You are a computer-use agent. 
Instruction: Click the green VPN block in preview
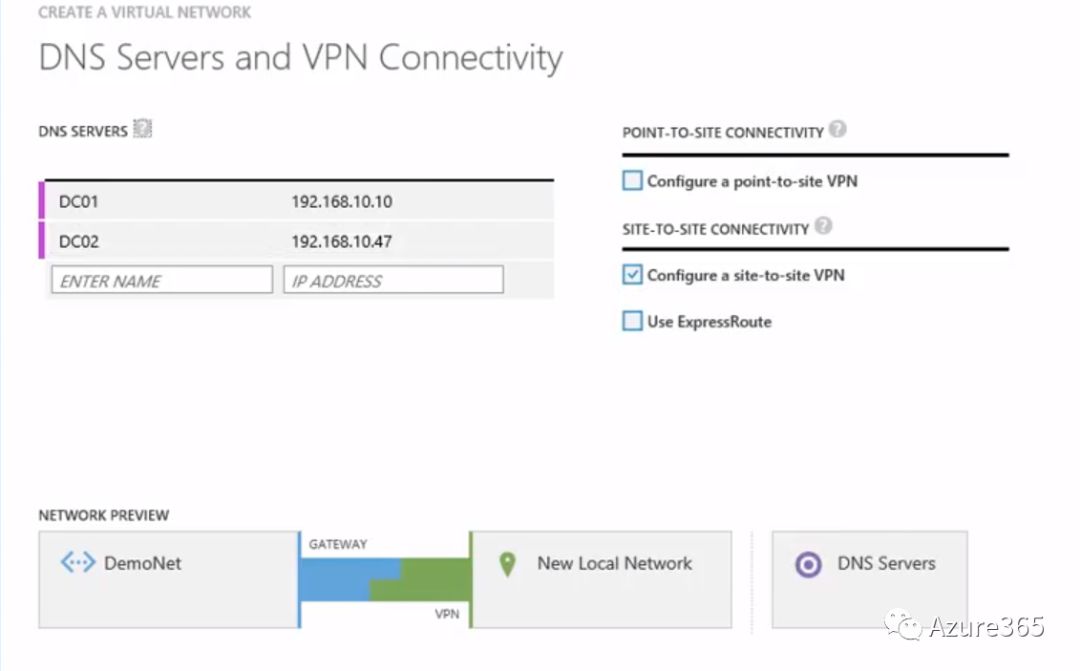(x=430, y=580)
